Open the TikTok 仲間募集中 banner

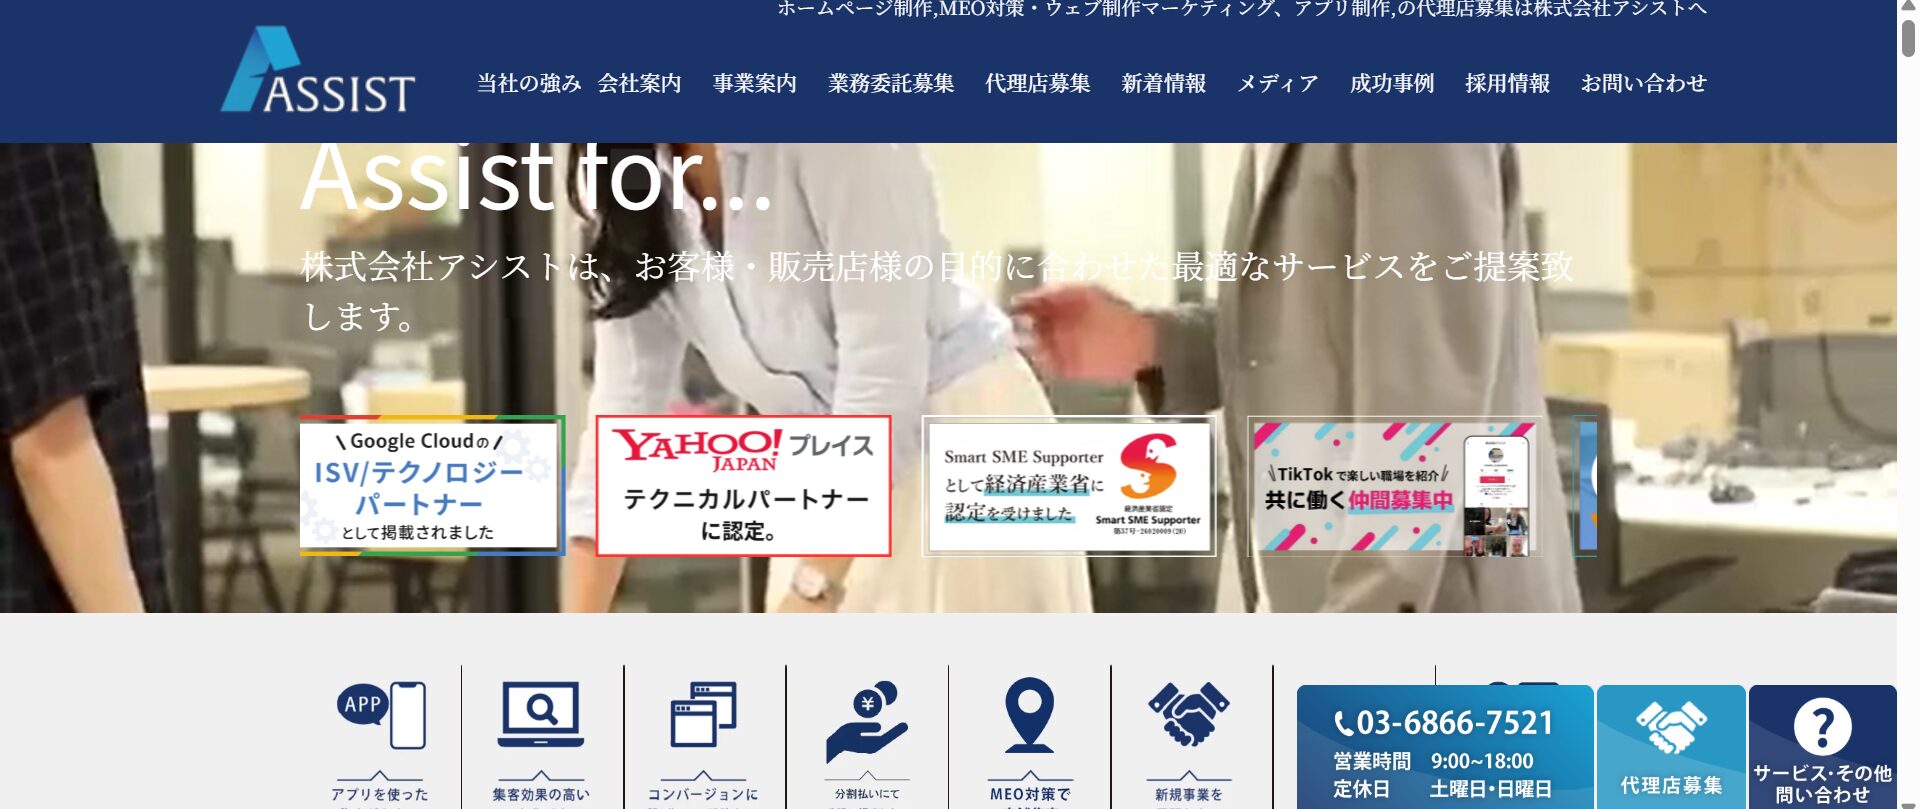point(1394,486)
